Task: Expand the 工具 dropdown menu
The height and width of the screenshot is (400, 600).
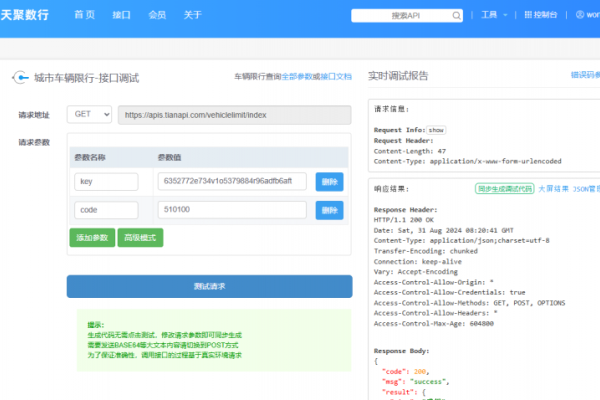Action: pyautogui.click(x=494, y=15)
